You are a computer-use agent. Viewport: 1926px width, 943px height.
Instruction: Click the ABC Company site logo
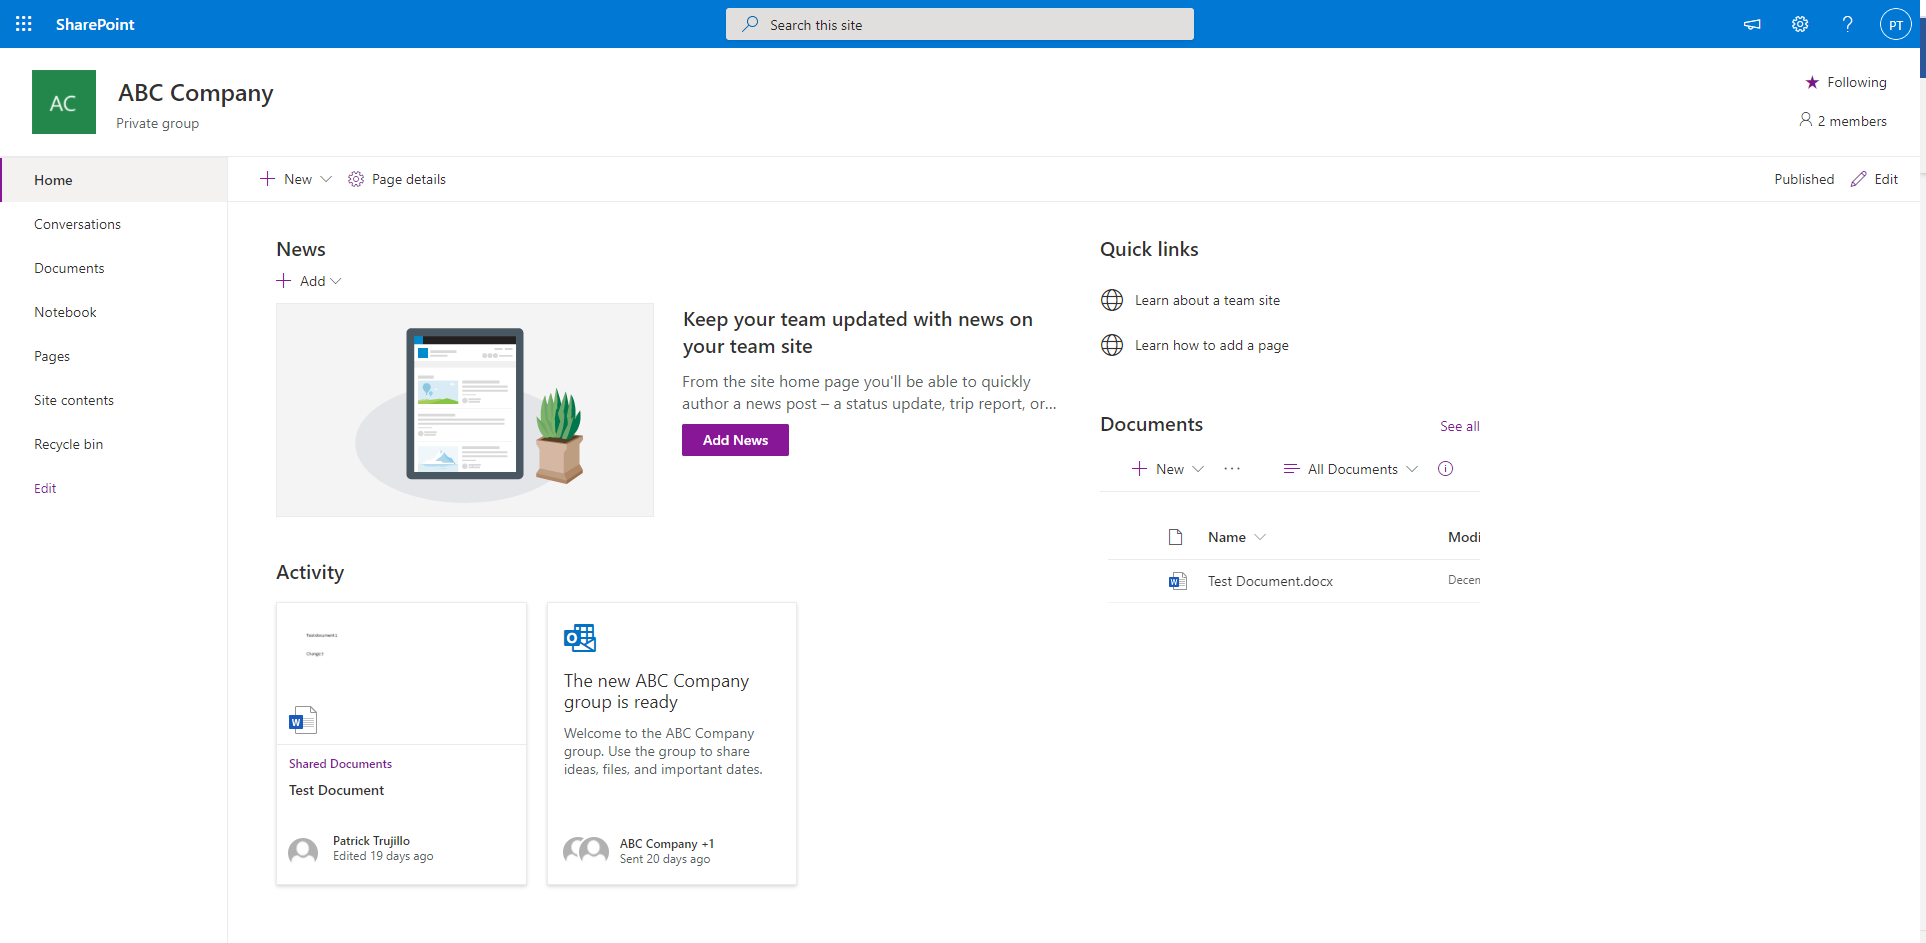point(64,102)
